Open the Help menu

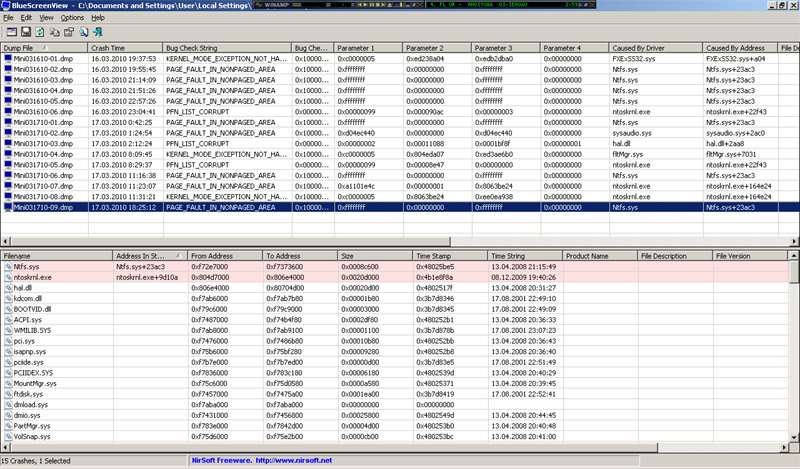[98, 18]
